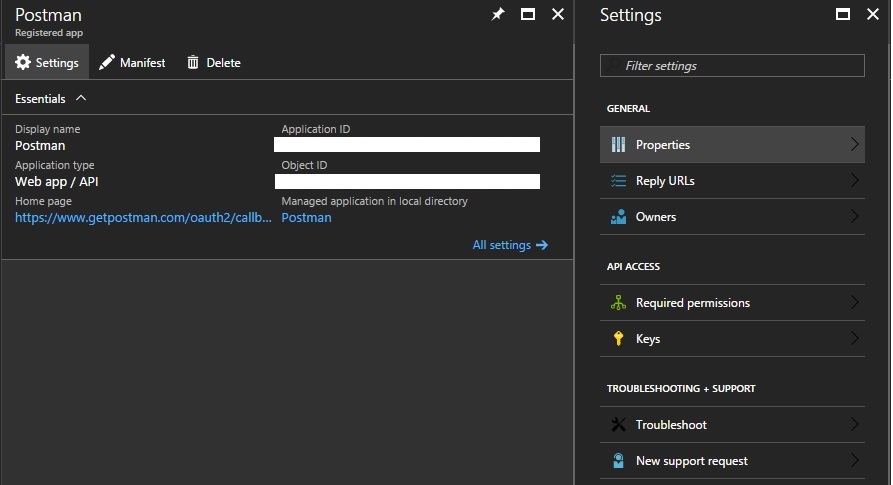This screenshot has width=893, height=485.
Task: Click the TROUBLESHOOTING + SUPPORT heading
Action: 681,388
